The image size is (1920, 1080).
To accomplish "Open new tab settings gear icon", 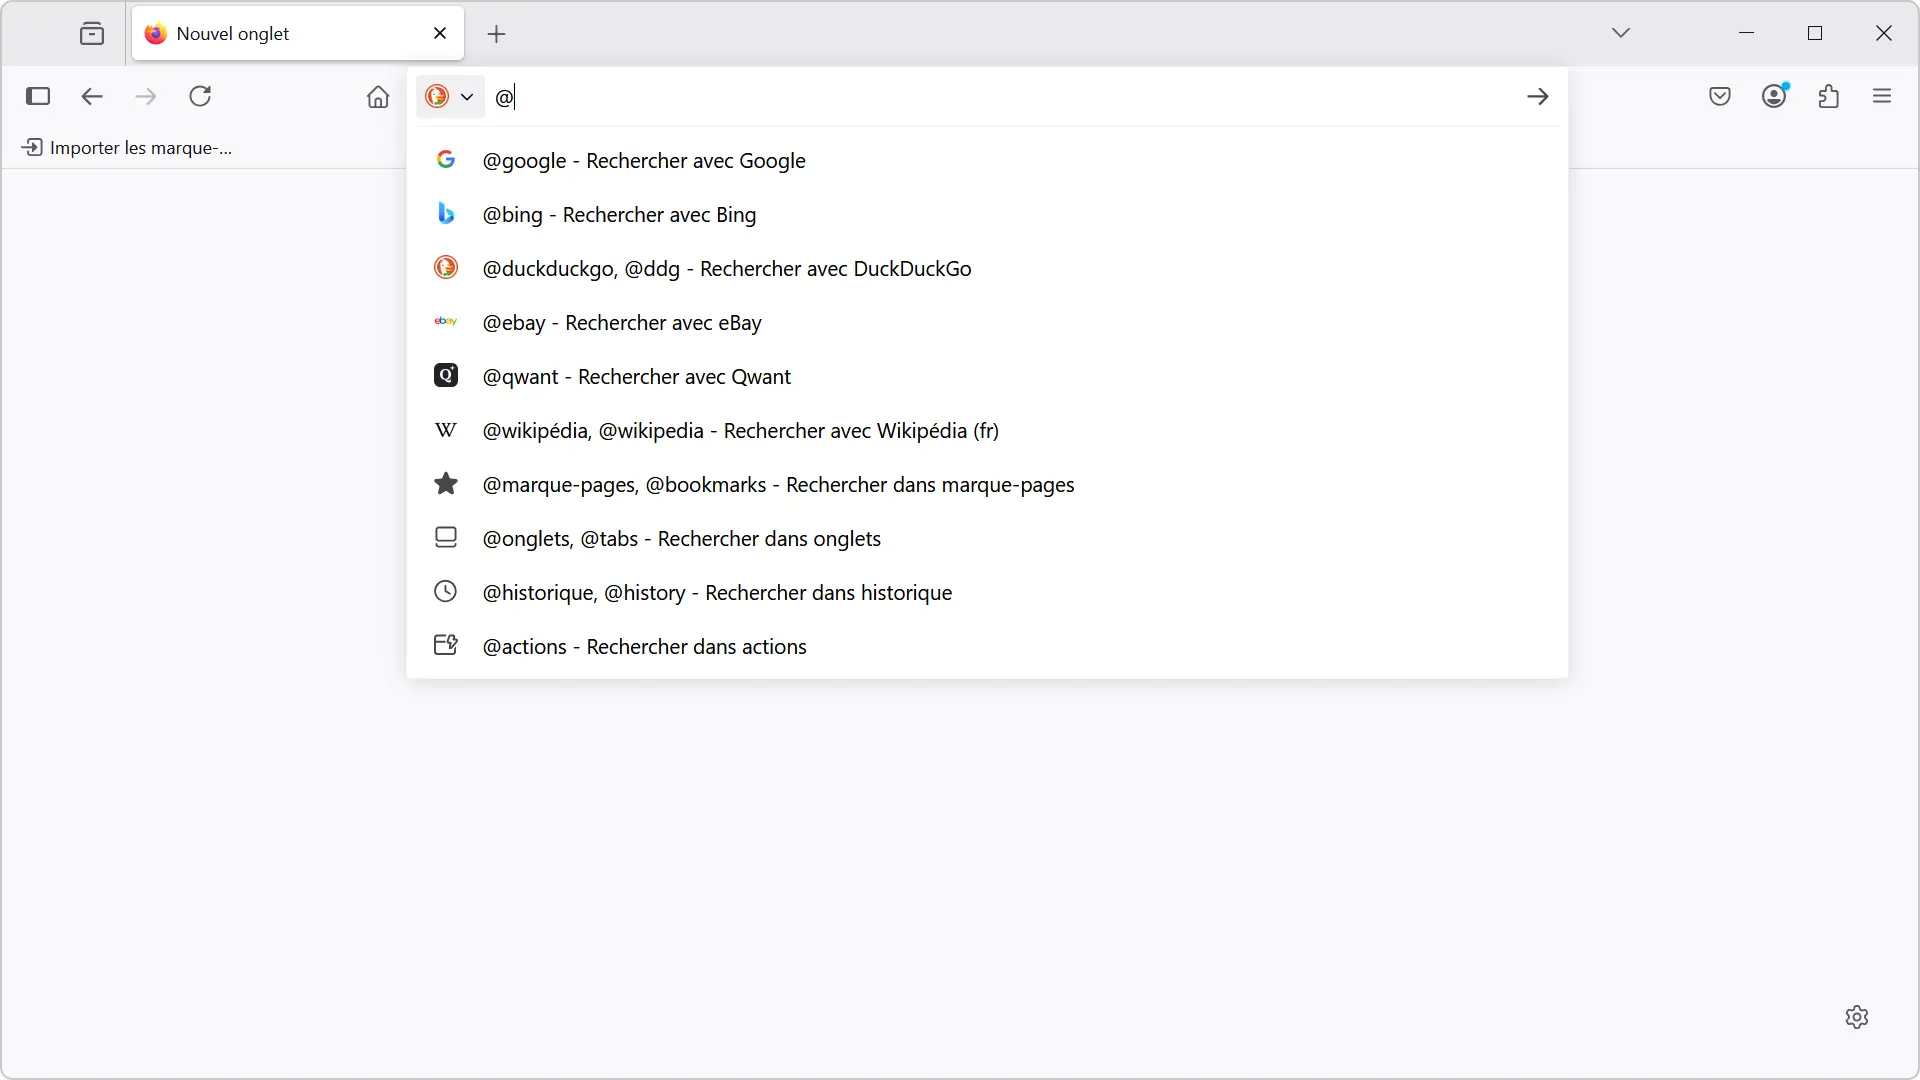I will 1857,1017.
